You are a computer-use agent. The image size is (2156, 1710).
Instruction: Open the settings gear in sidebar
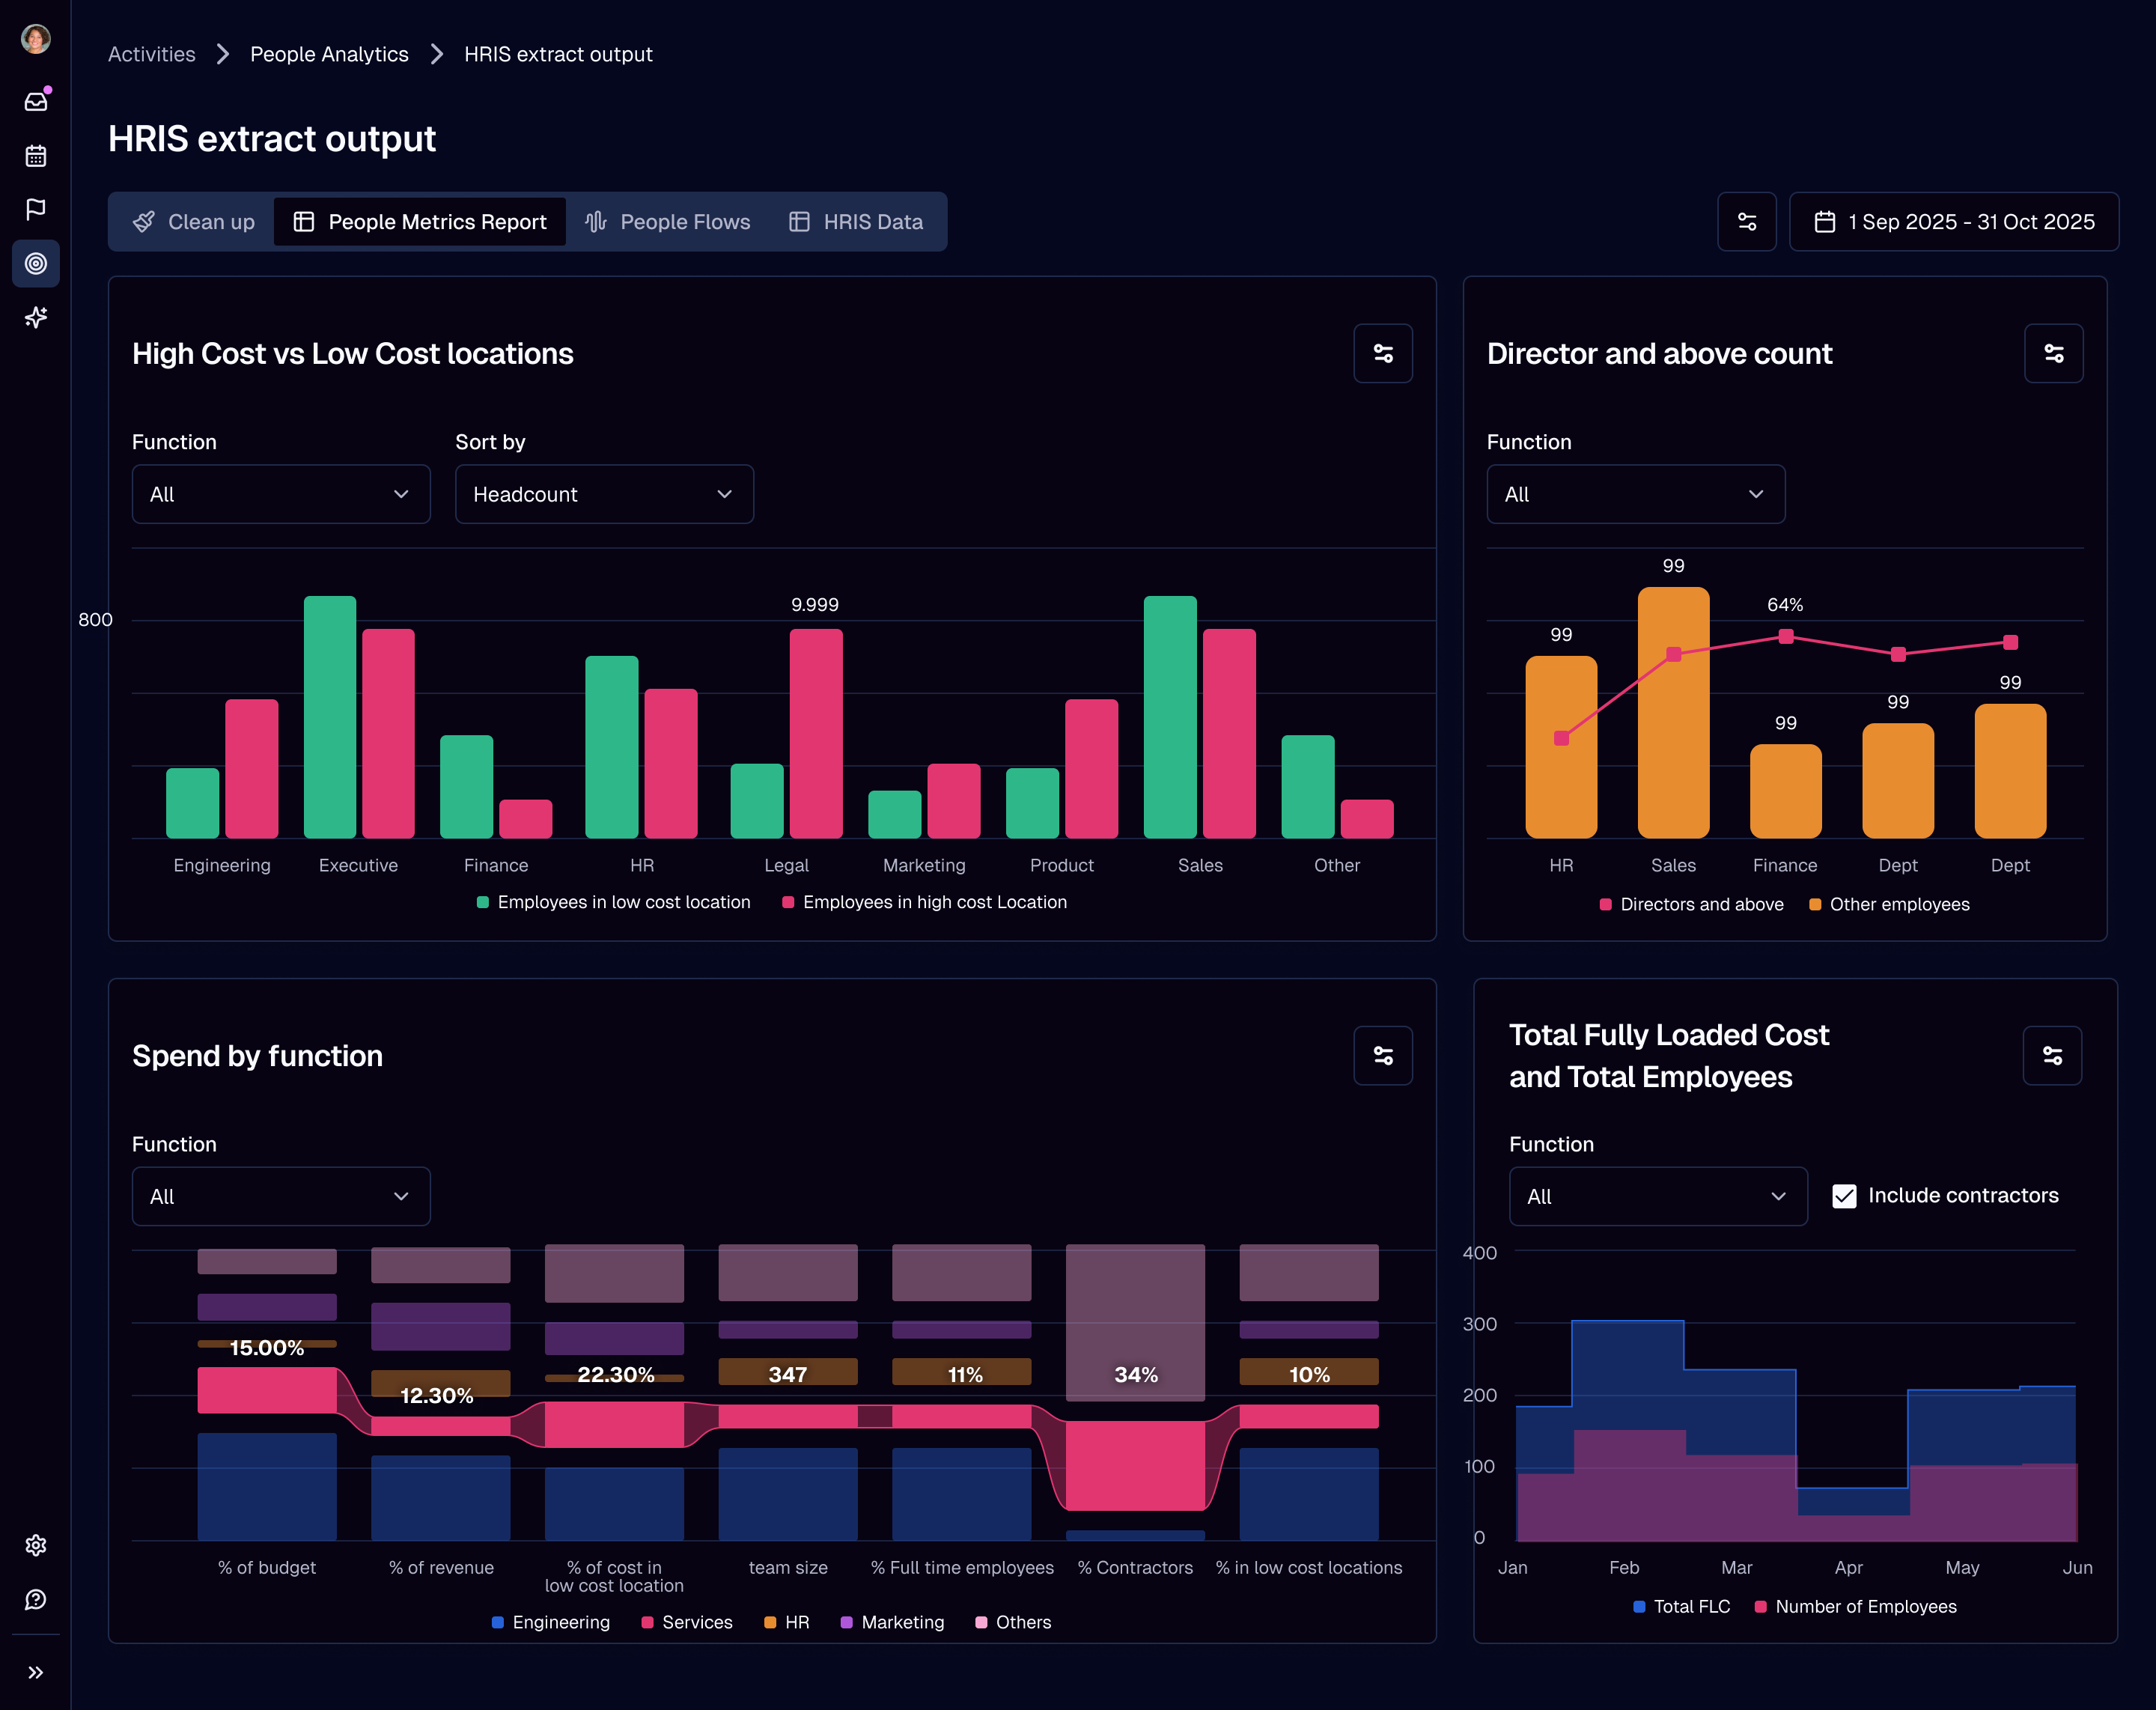click(36, 1545)
